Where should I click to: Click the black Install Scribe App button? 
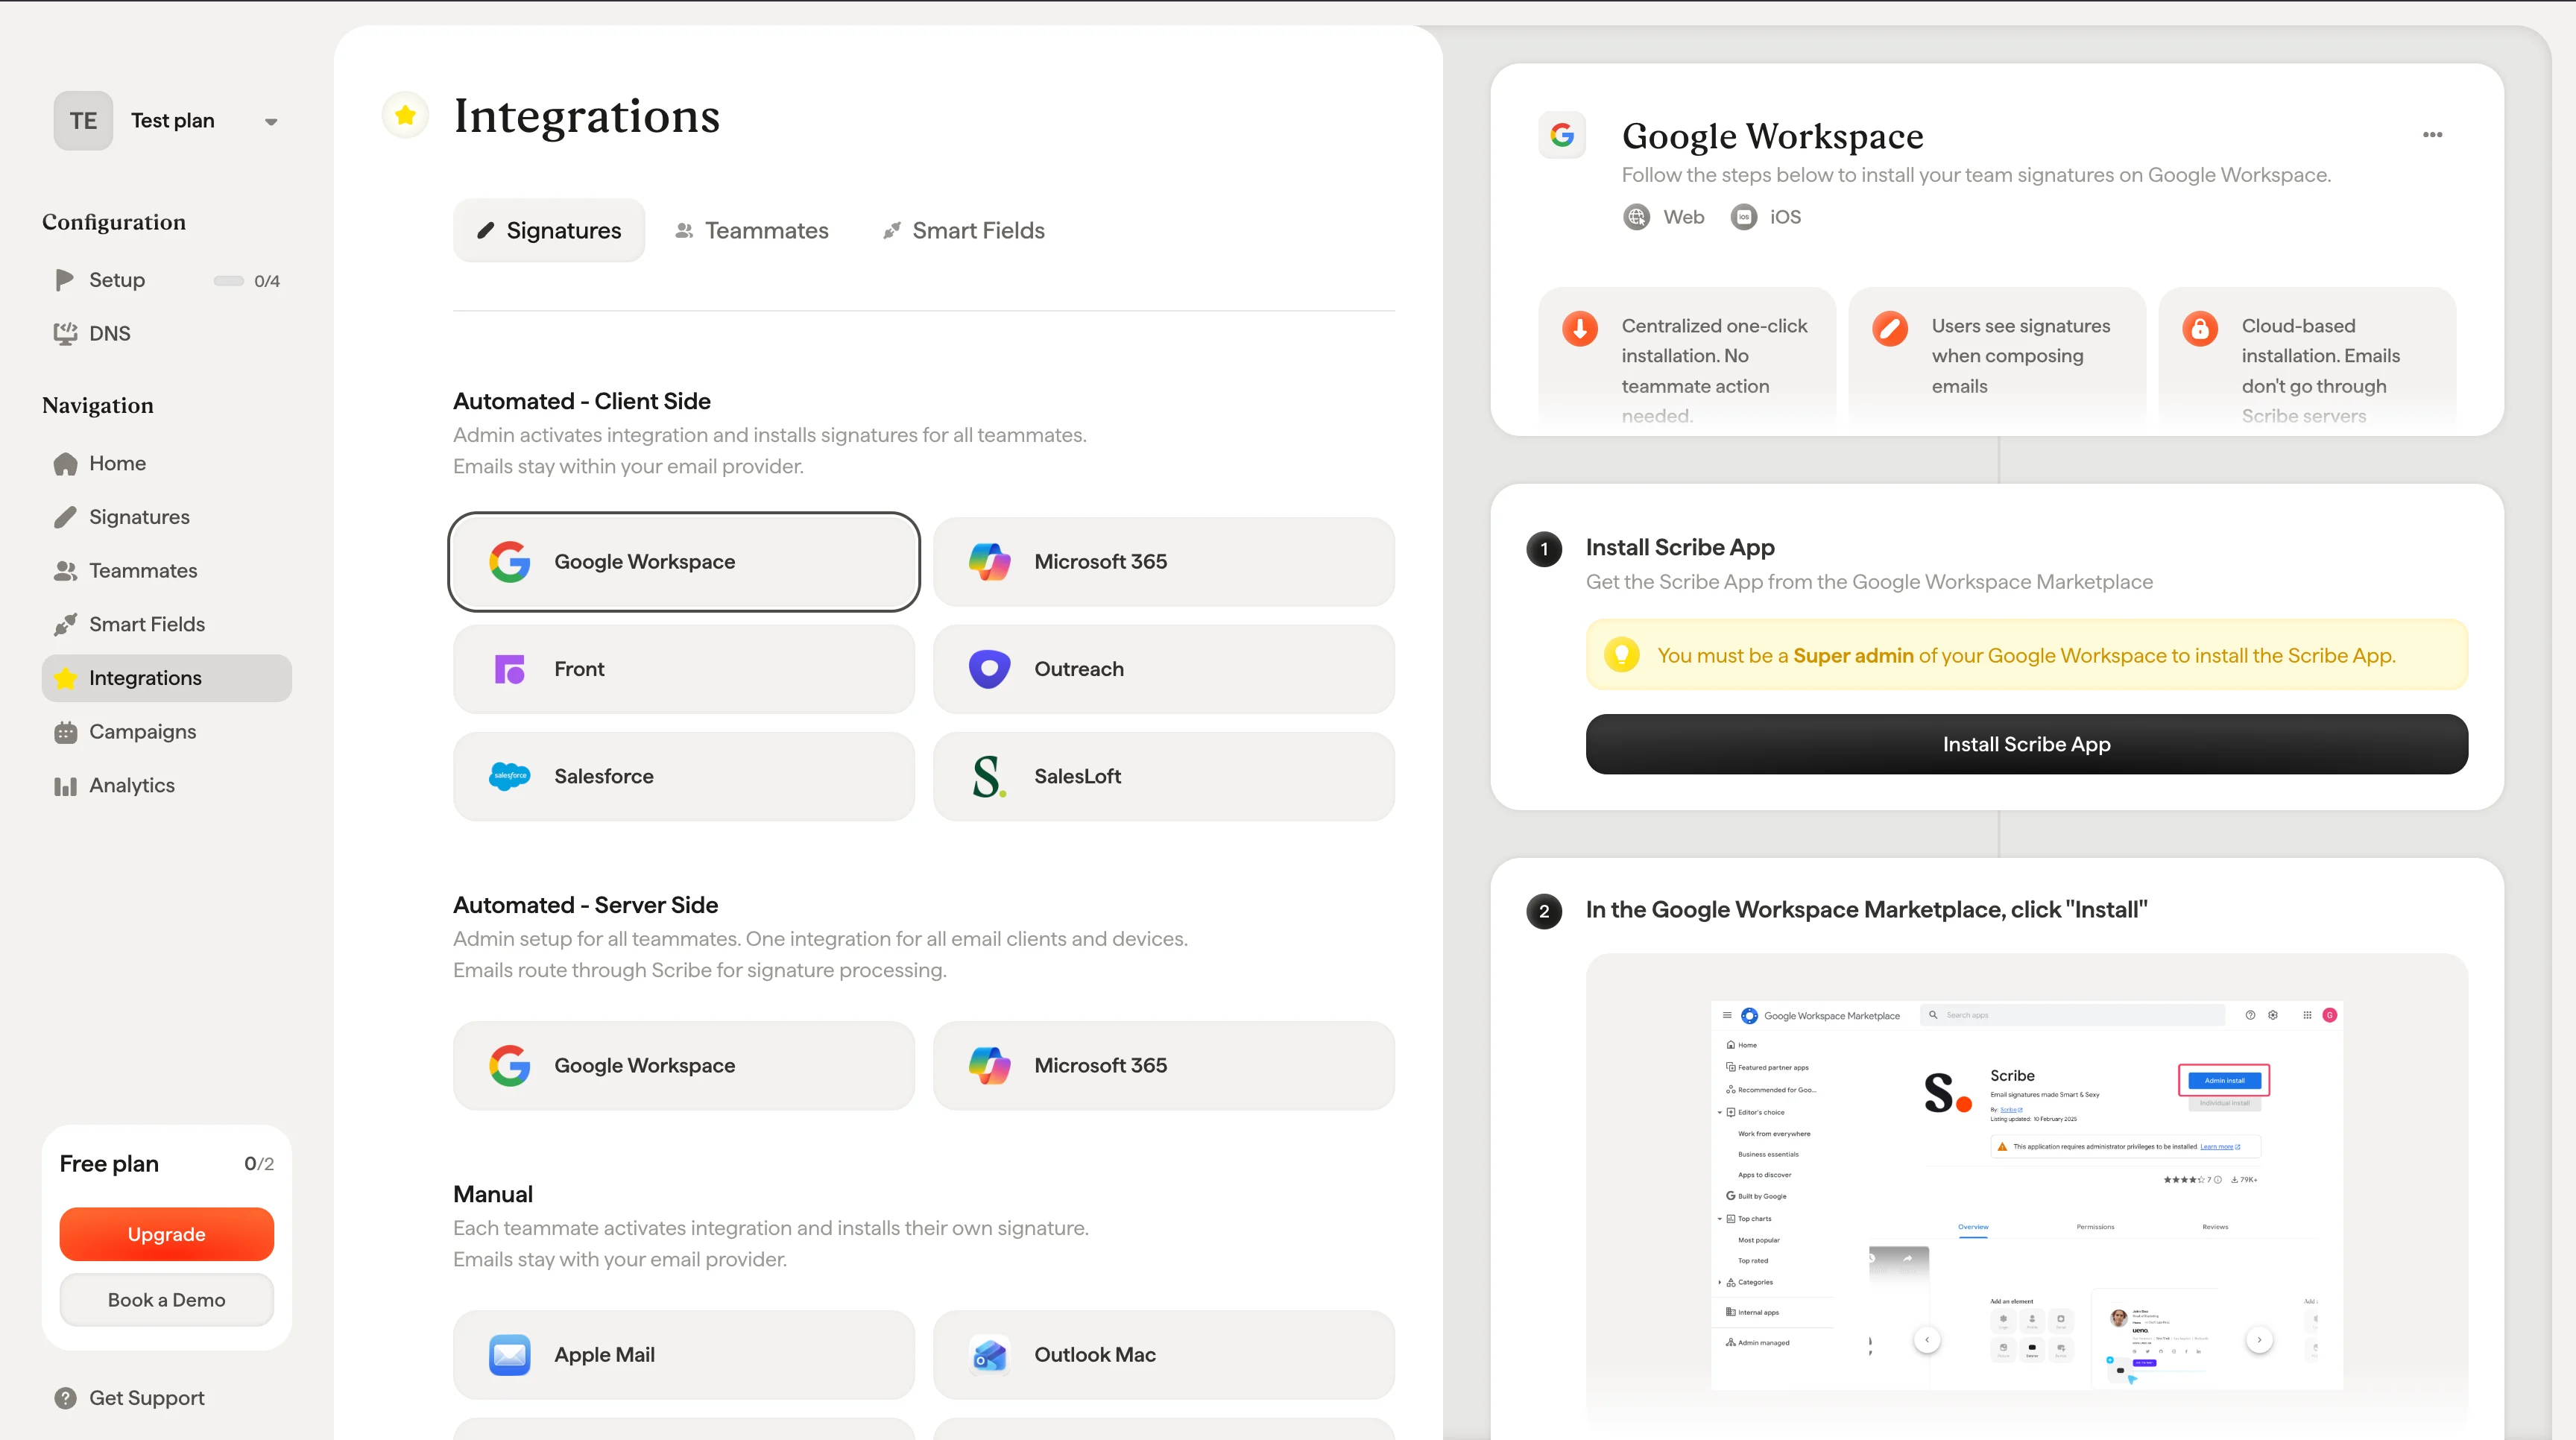pyautogui.click(x=2026, y=744)
